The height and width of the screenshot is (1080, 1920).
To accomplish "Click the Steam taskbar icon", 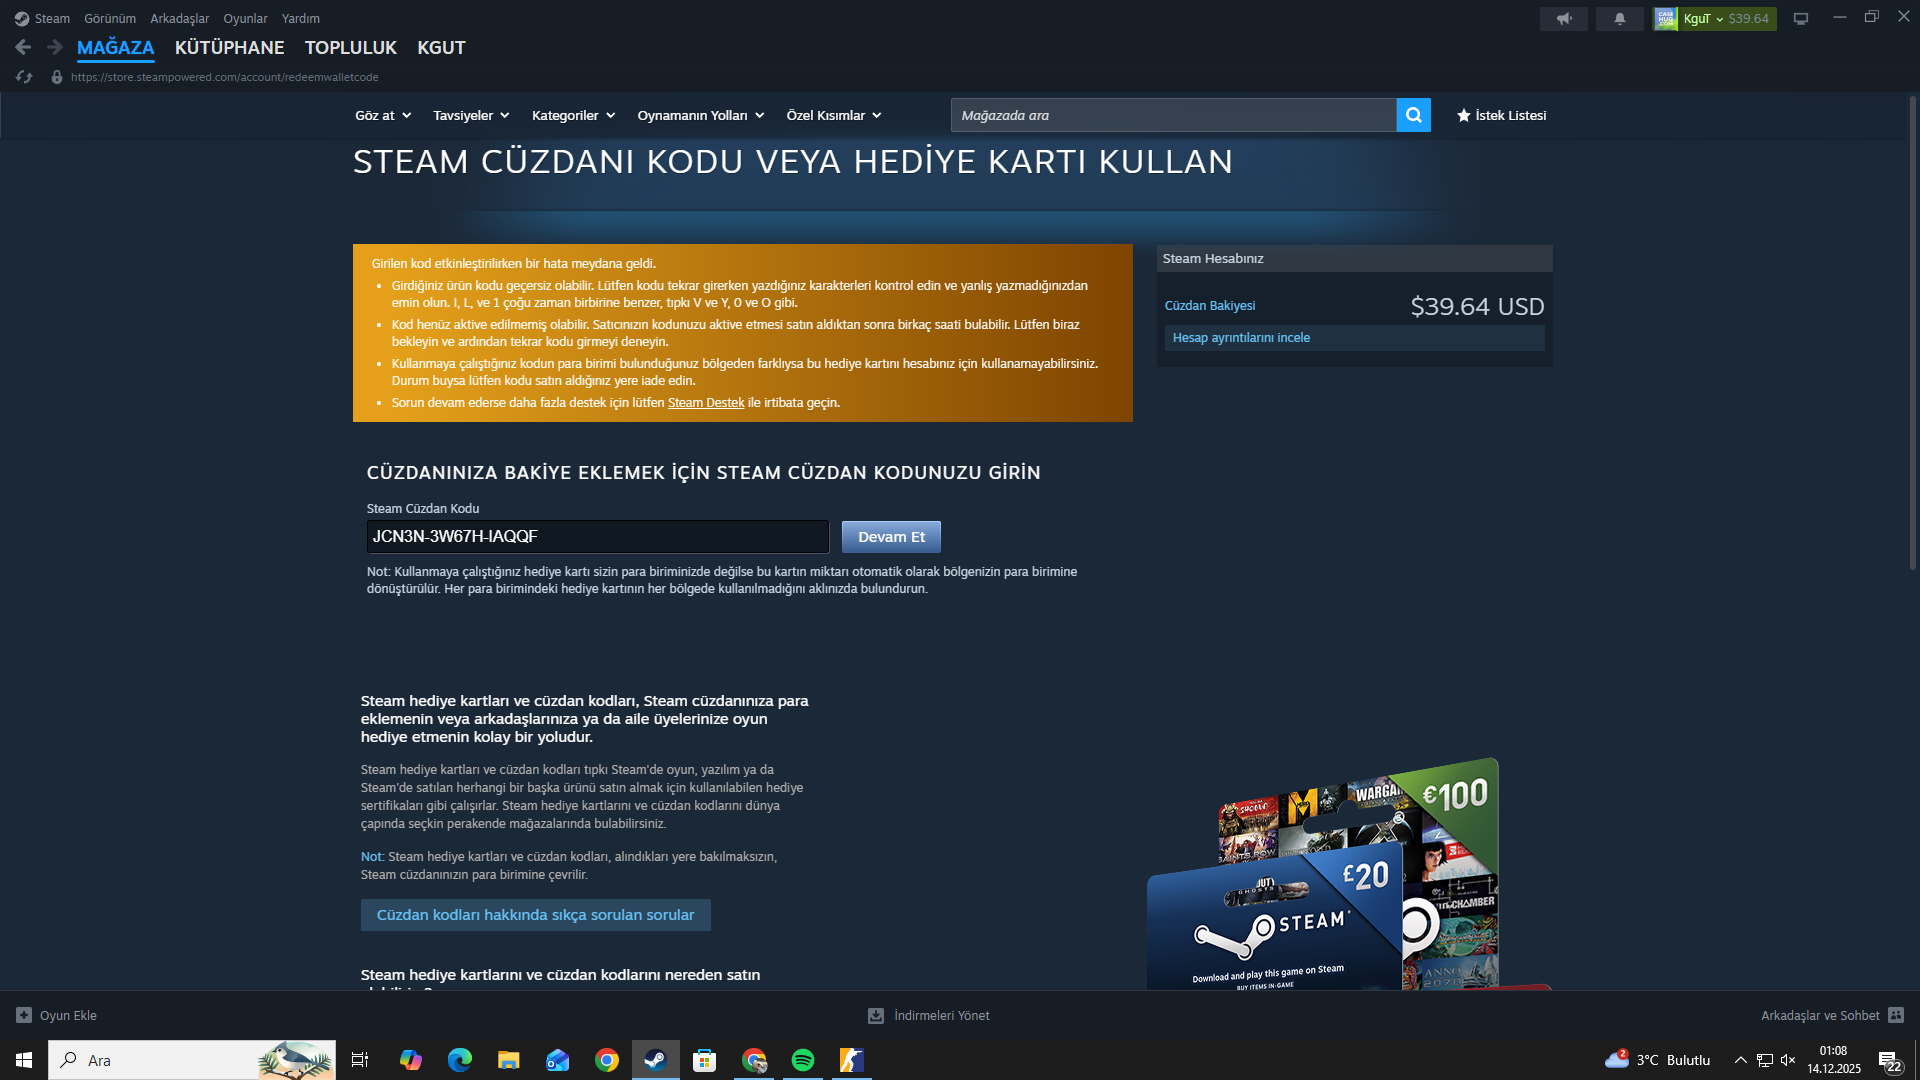I will point(656,1060).
